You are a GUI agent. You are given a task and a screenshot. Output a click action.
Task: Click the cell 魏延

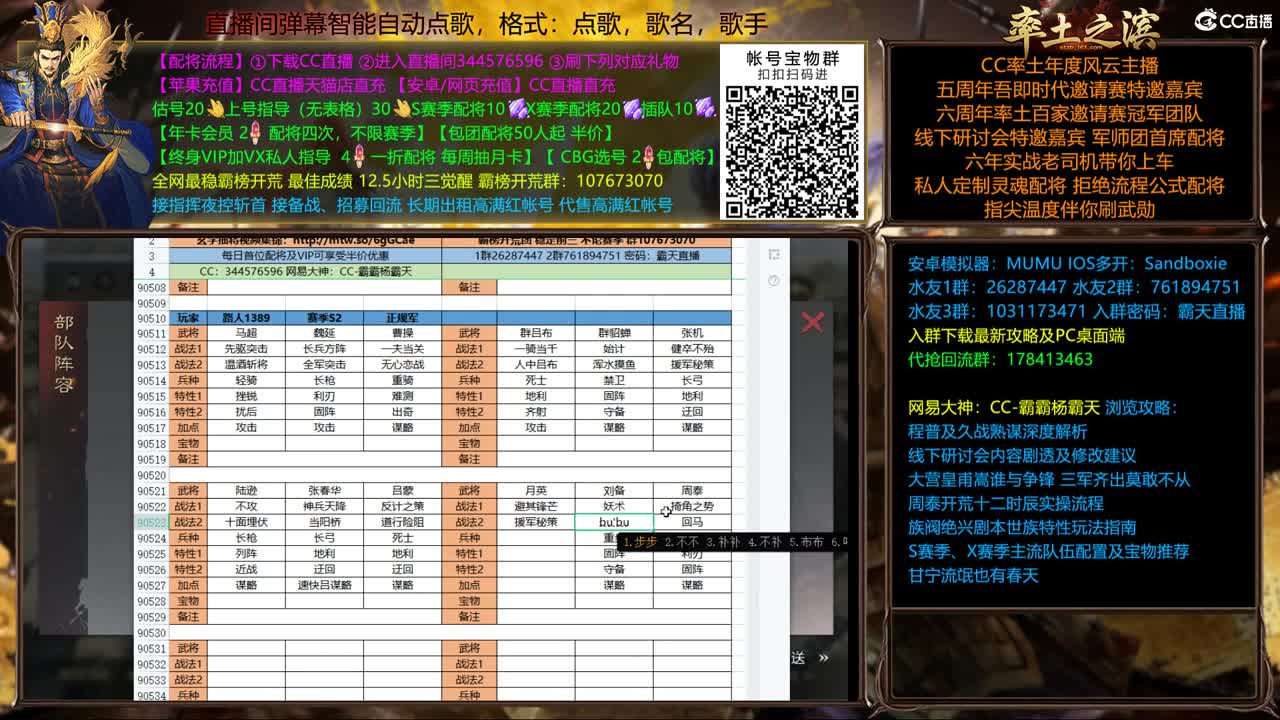point(324,333)
